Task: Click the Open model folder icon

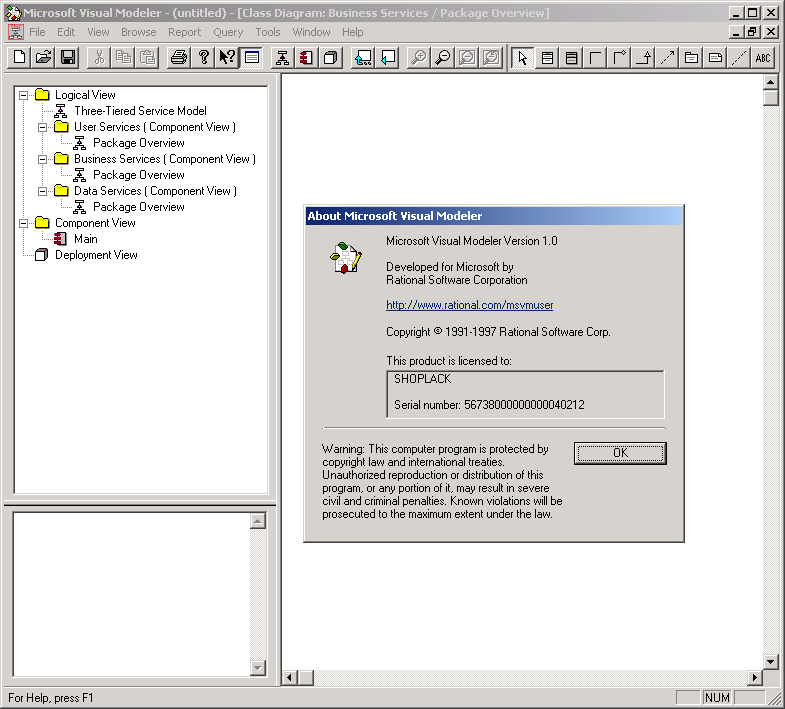Action: click(x=44, y=58)
